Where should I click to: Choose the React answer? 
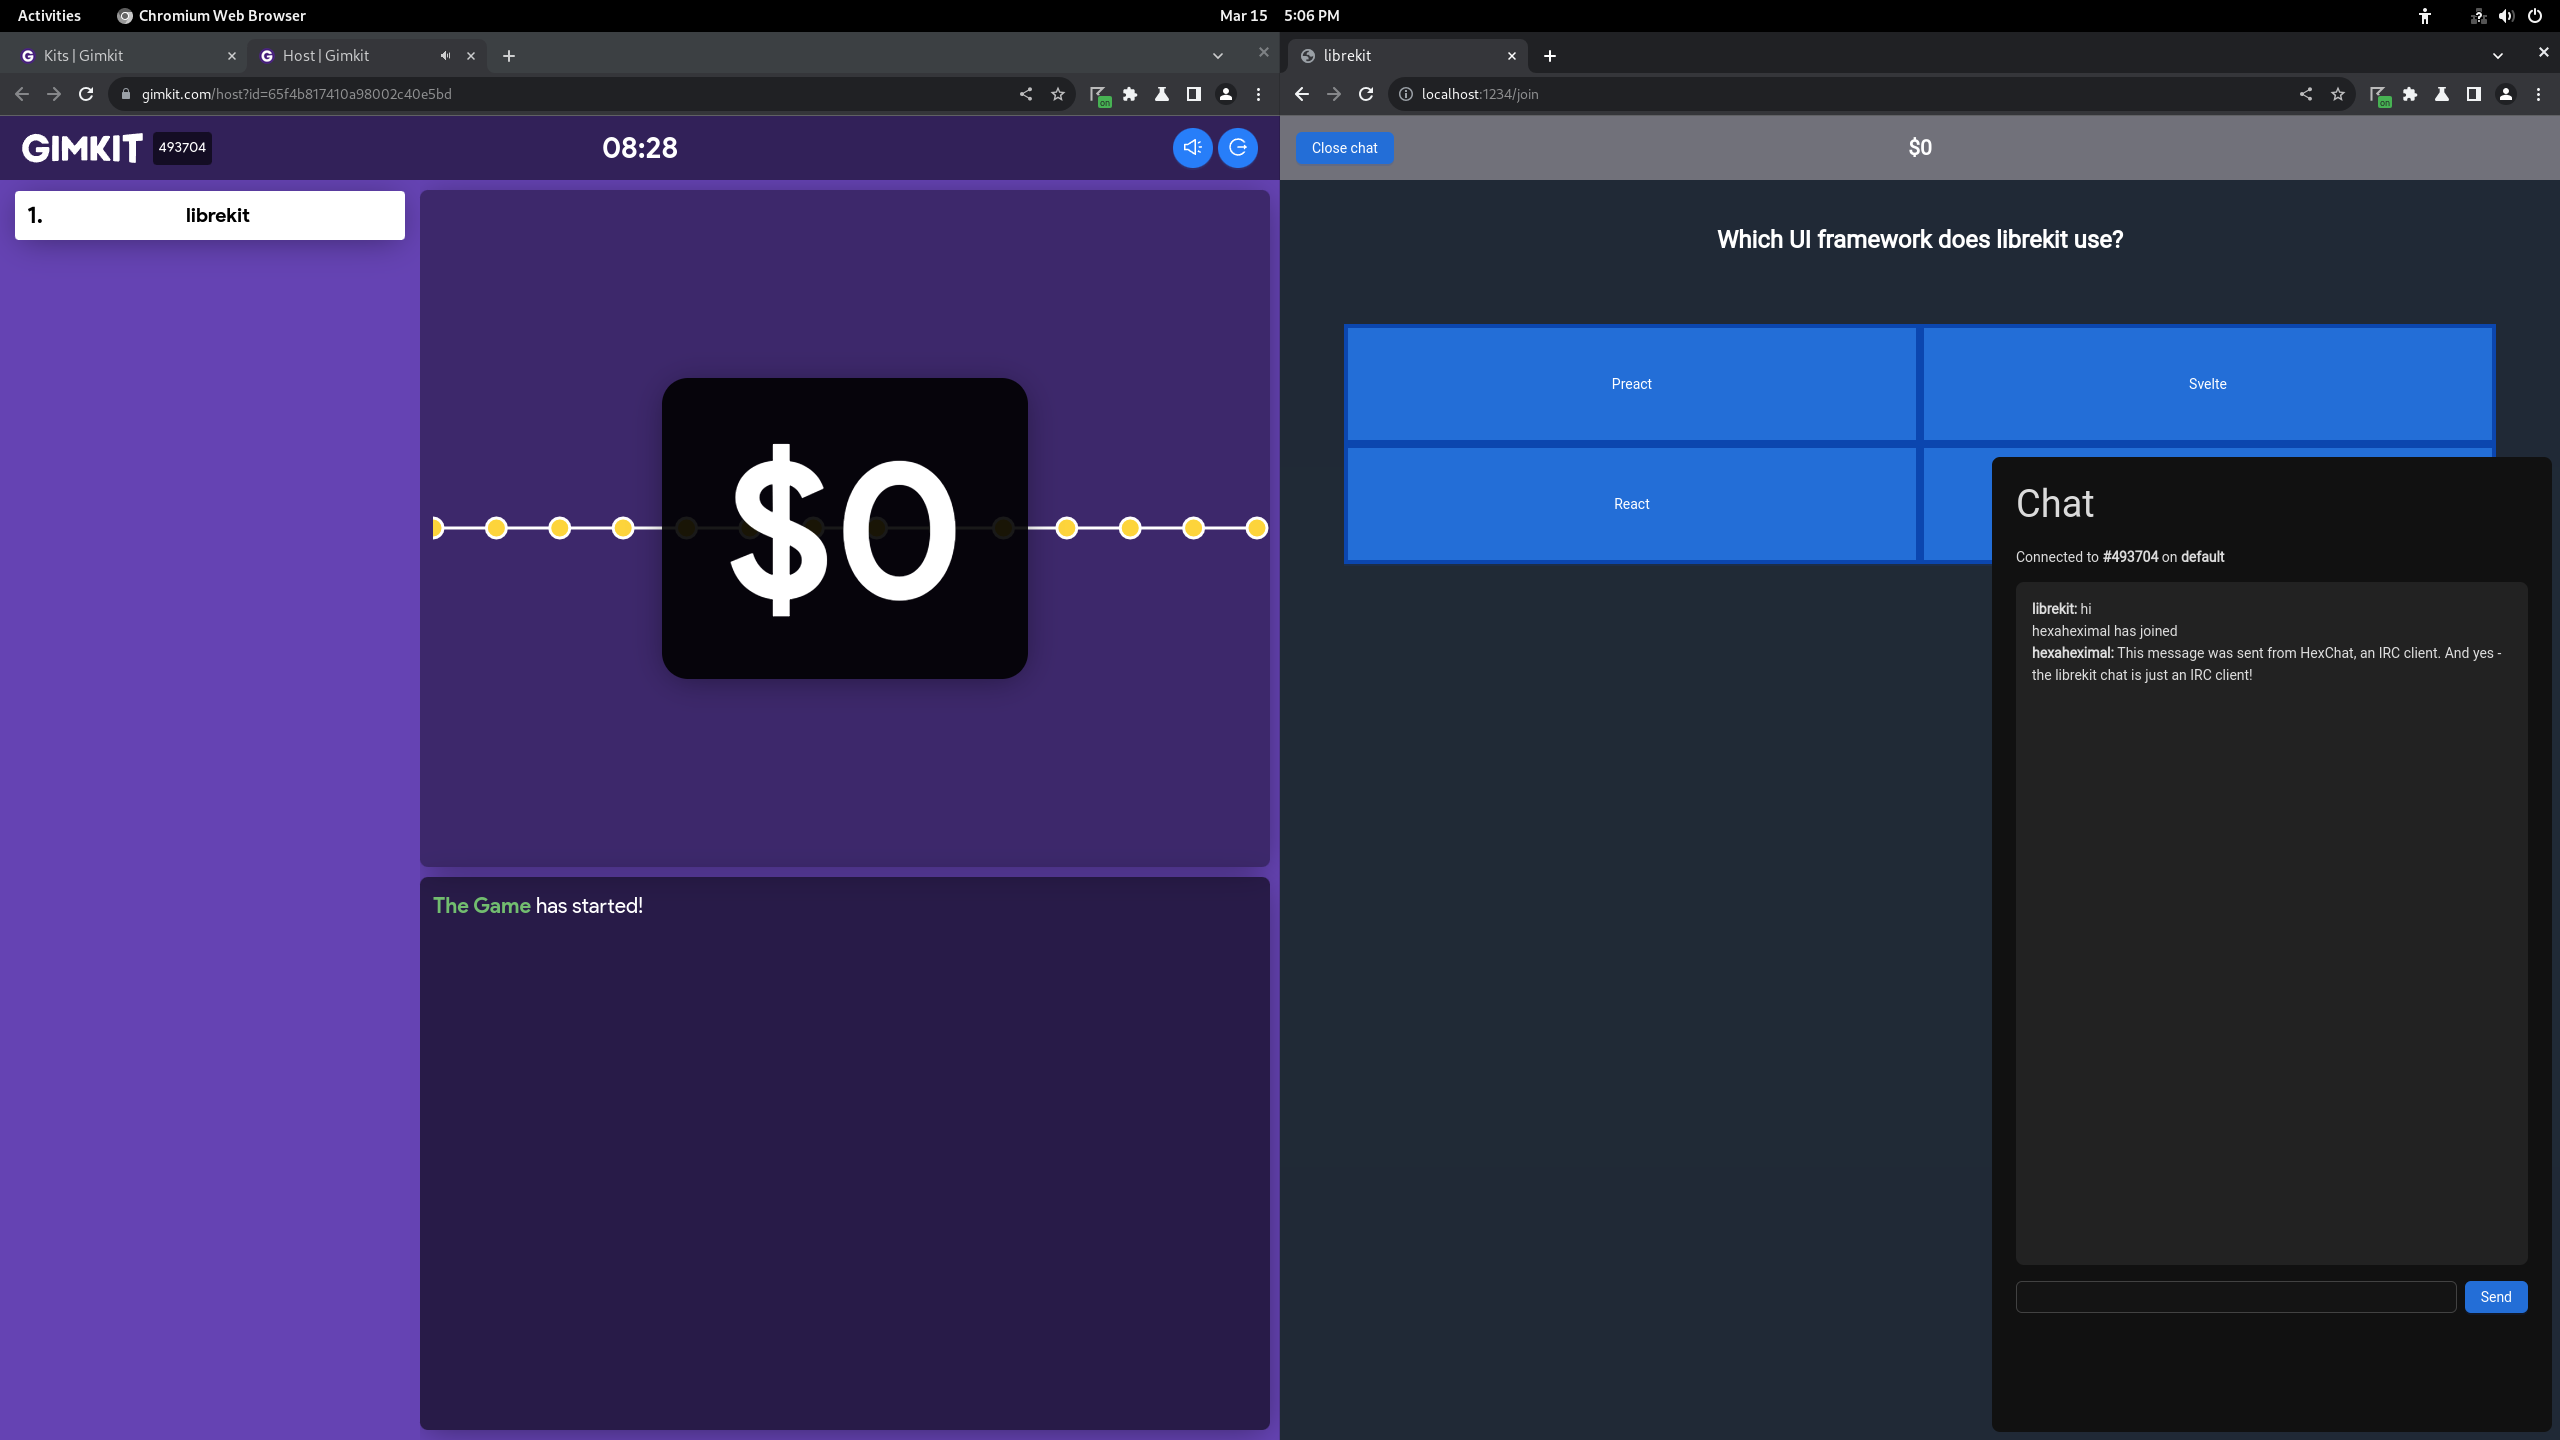(x=1631, y=504)
